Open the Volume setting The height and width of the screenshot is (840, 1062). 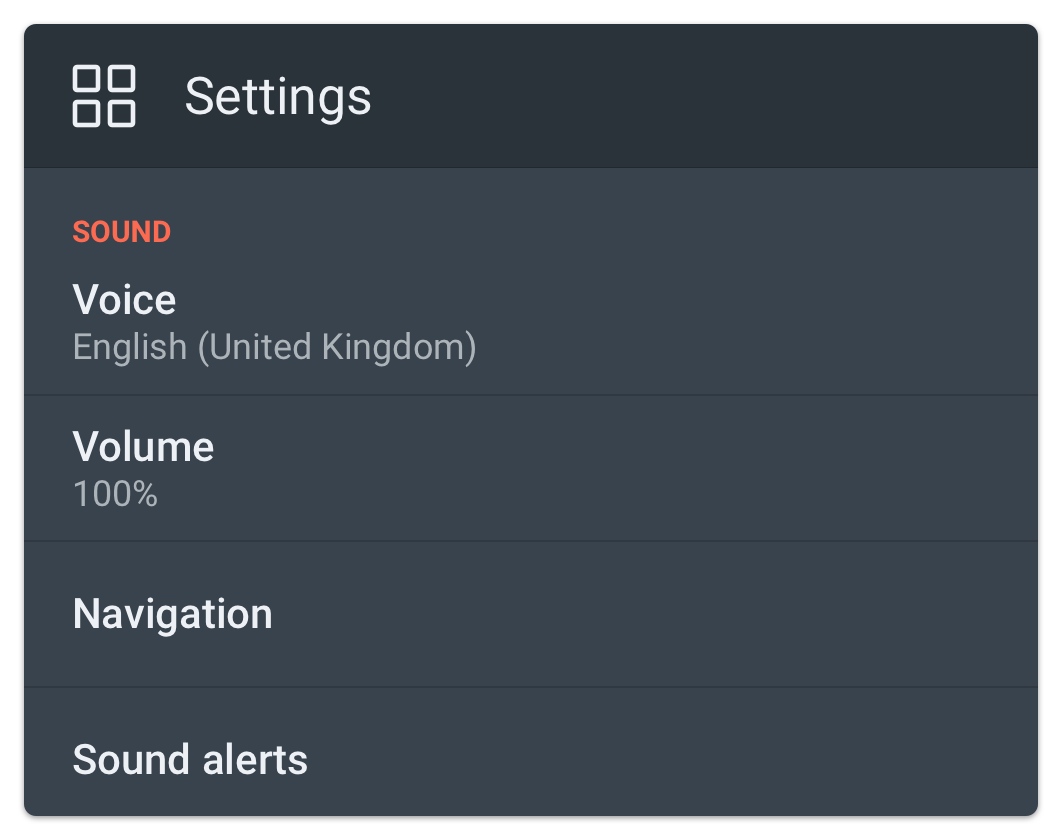pos(530,468)
